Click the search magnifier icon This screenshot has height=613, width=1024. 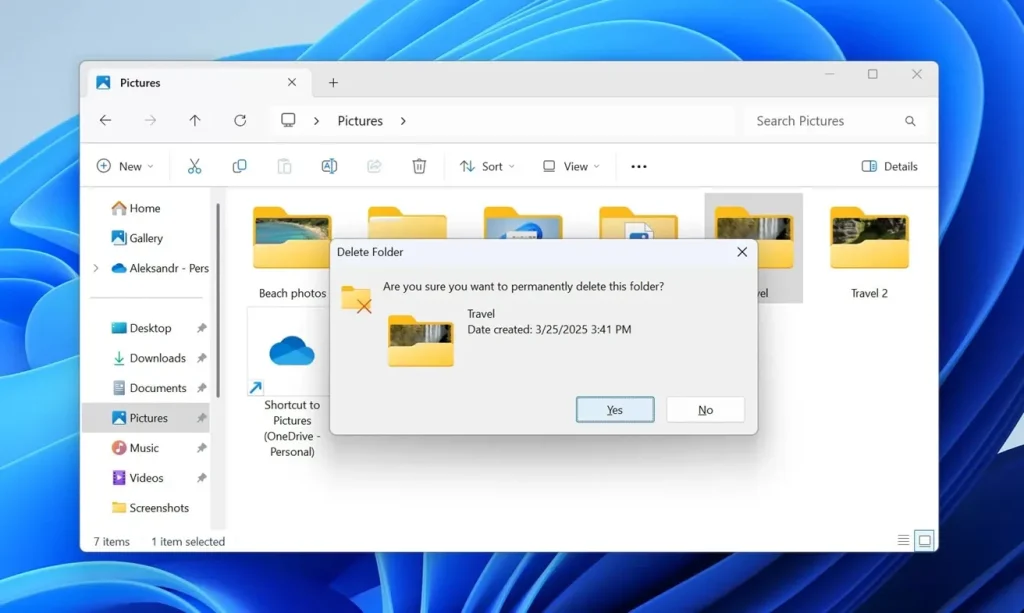tap(910, 121)
